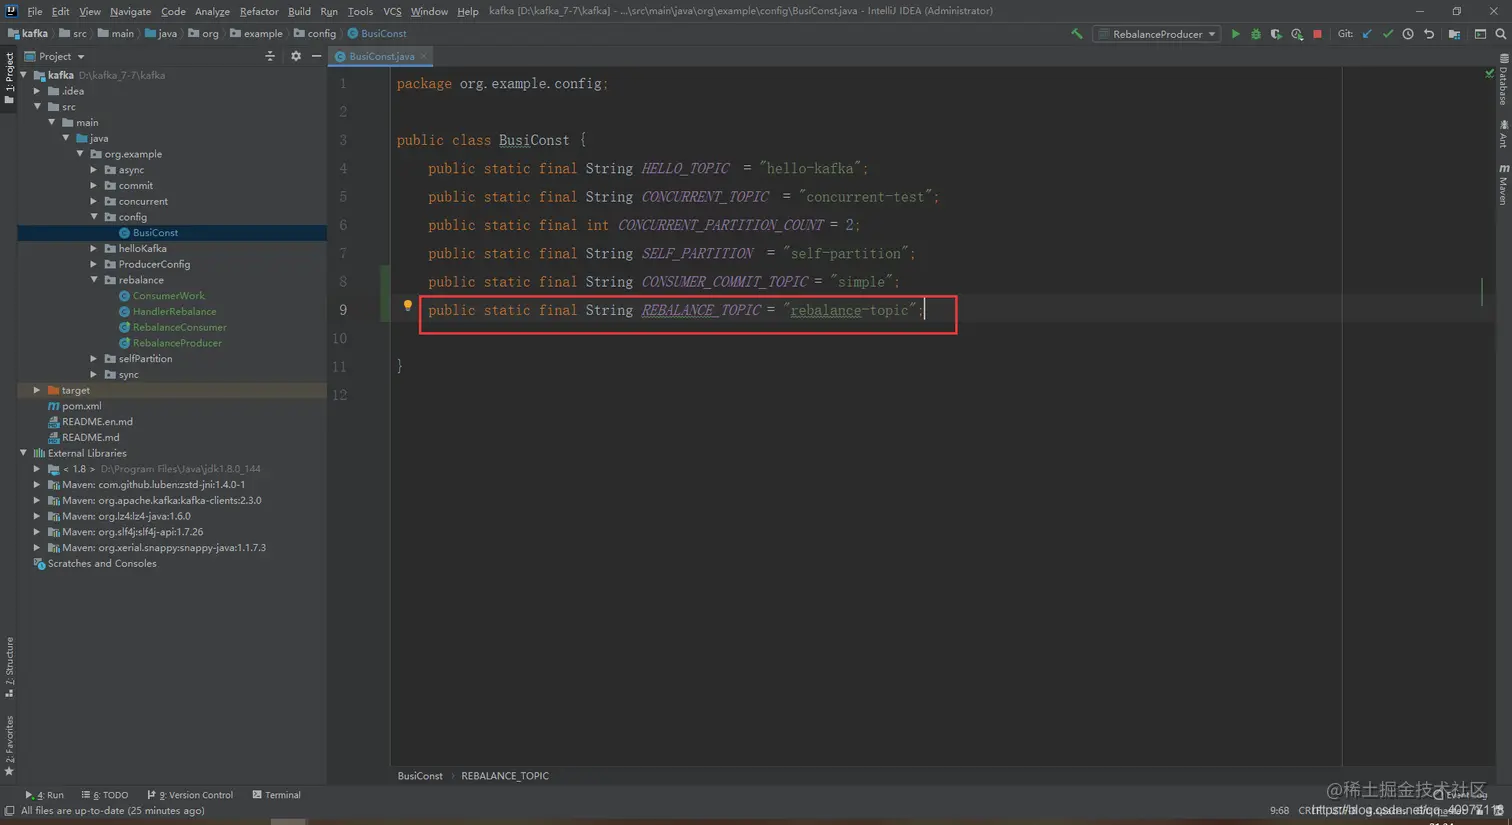1512x825 pixels.
Task: Click the 9:68 caret position indicator
Action: tap(1279, 811)
